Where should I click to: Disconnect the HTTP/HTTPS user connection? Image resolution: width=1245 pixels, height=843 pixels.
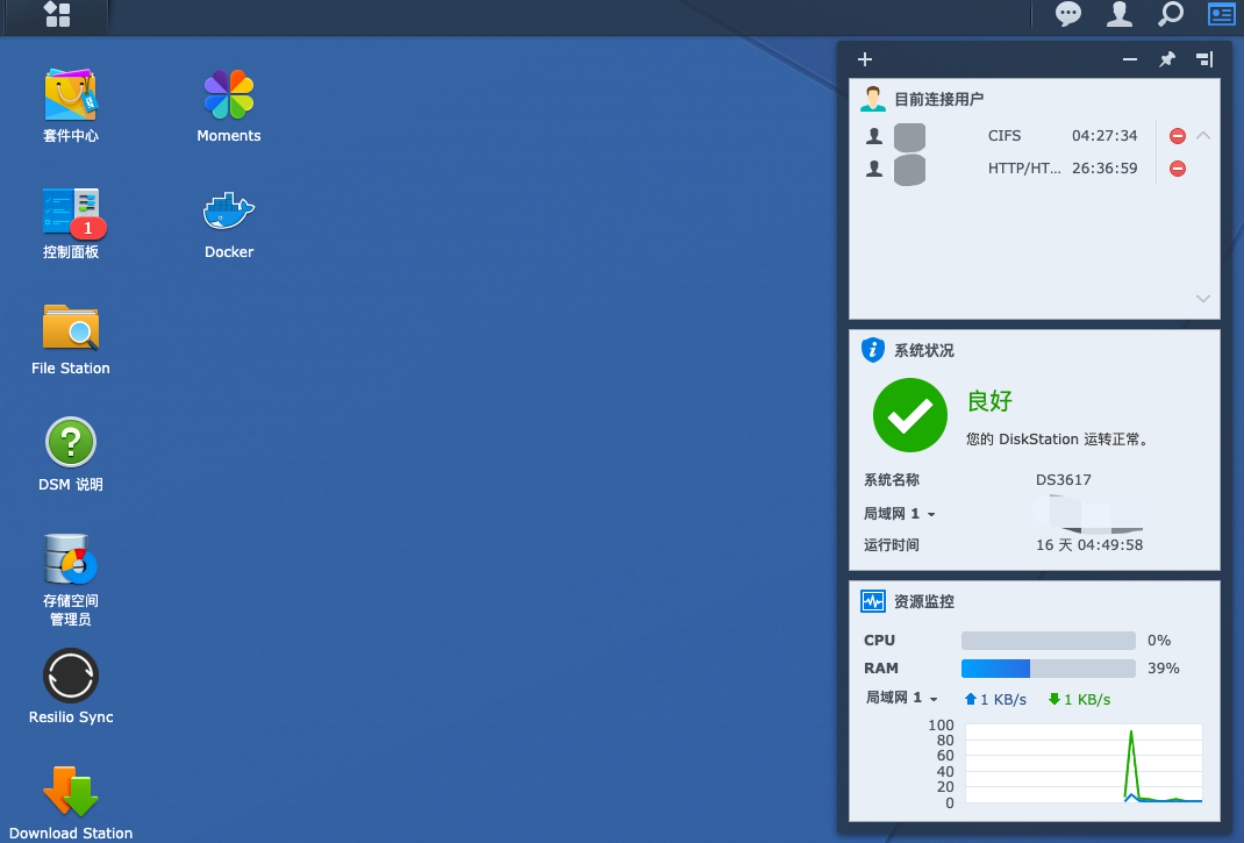(x=1178, y=169)
